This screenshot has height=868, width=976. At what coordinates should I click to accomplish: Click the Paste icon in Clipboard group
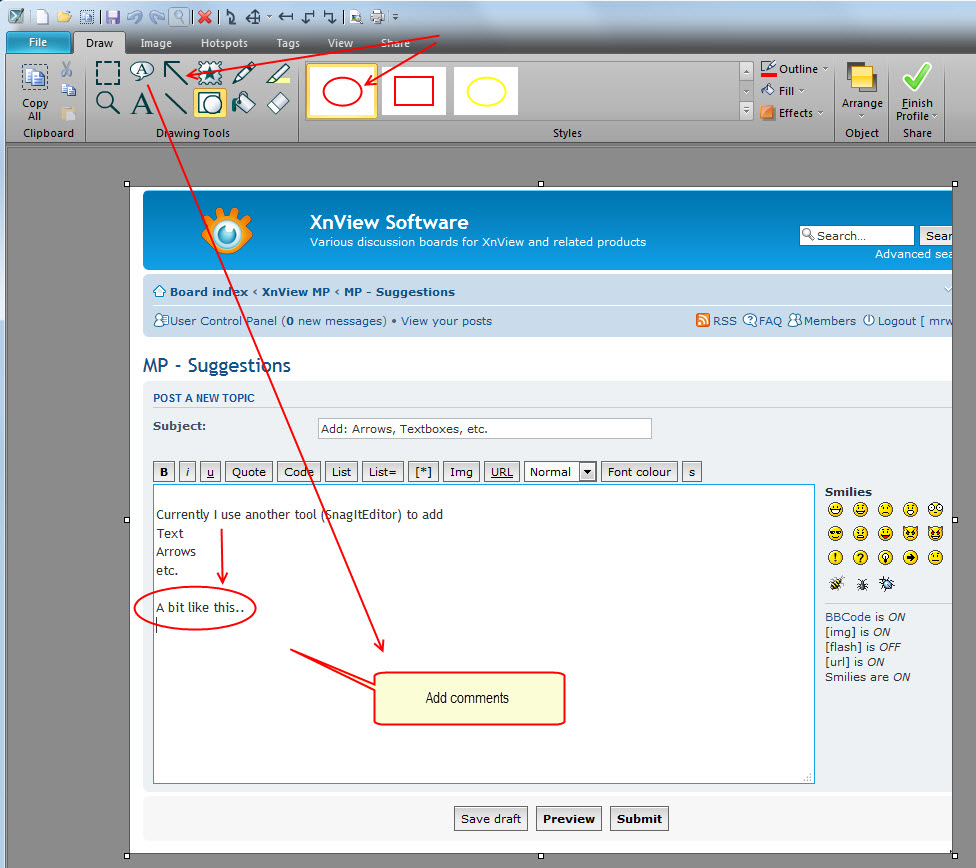(x=68, y=113)
